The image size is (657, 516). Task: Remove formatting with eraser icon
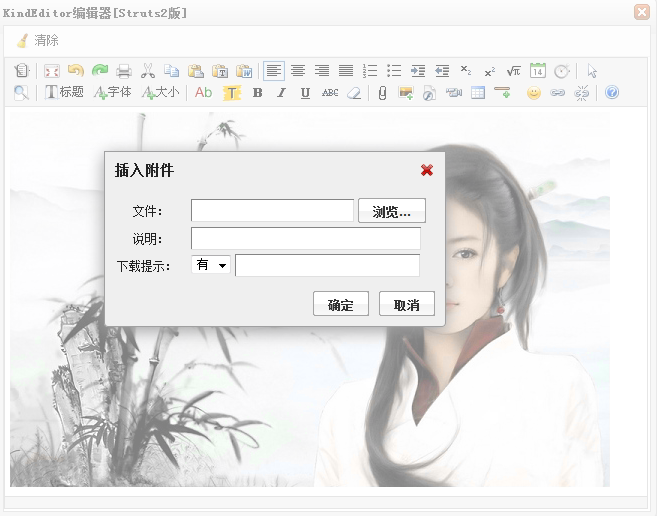354,93
